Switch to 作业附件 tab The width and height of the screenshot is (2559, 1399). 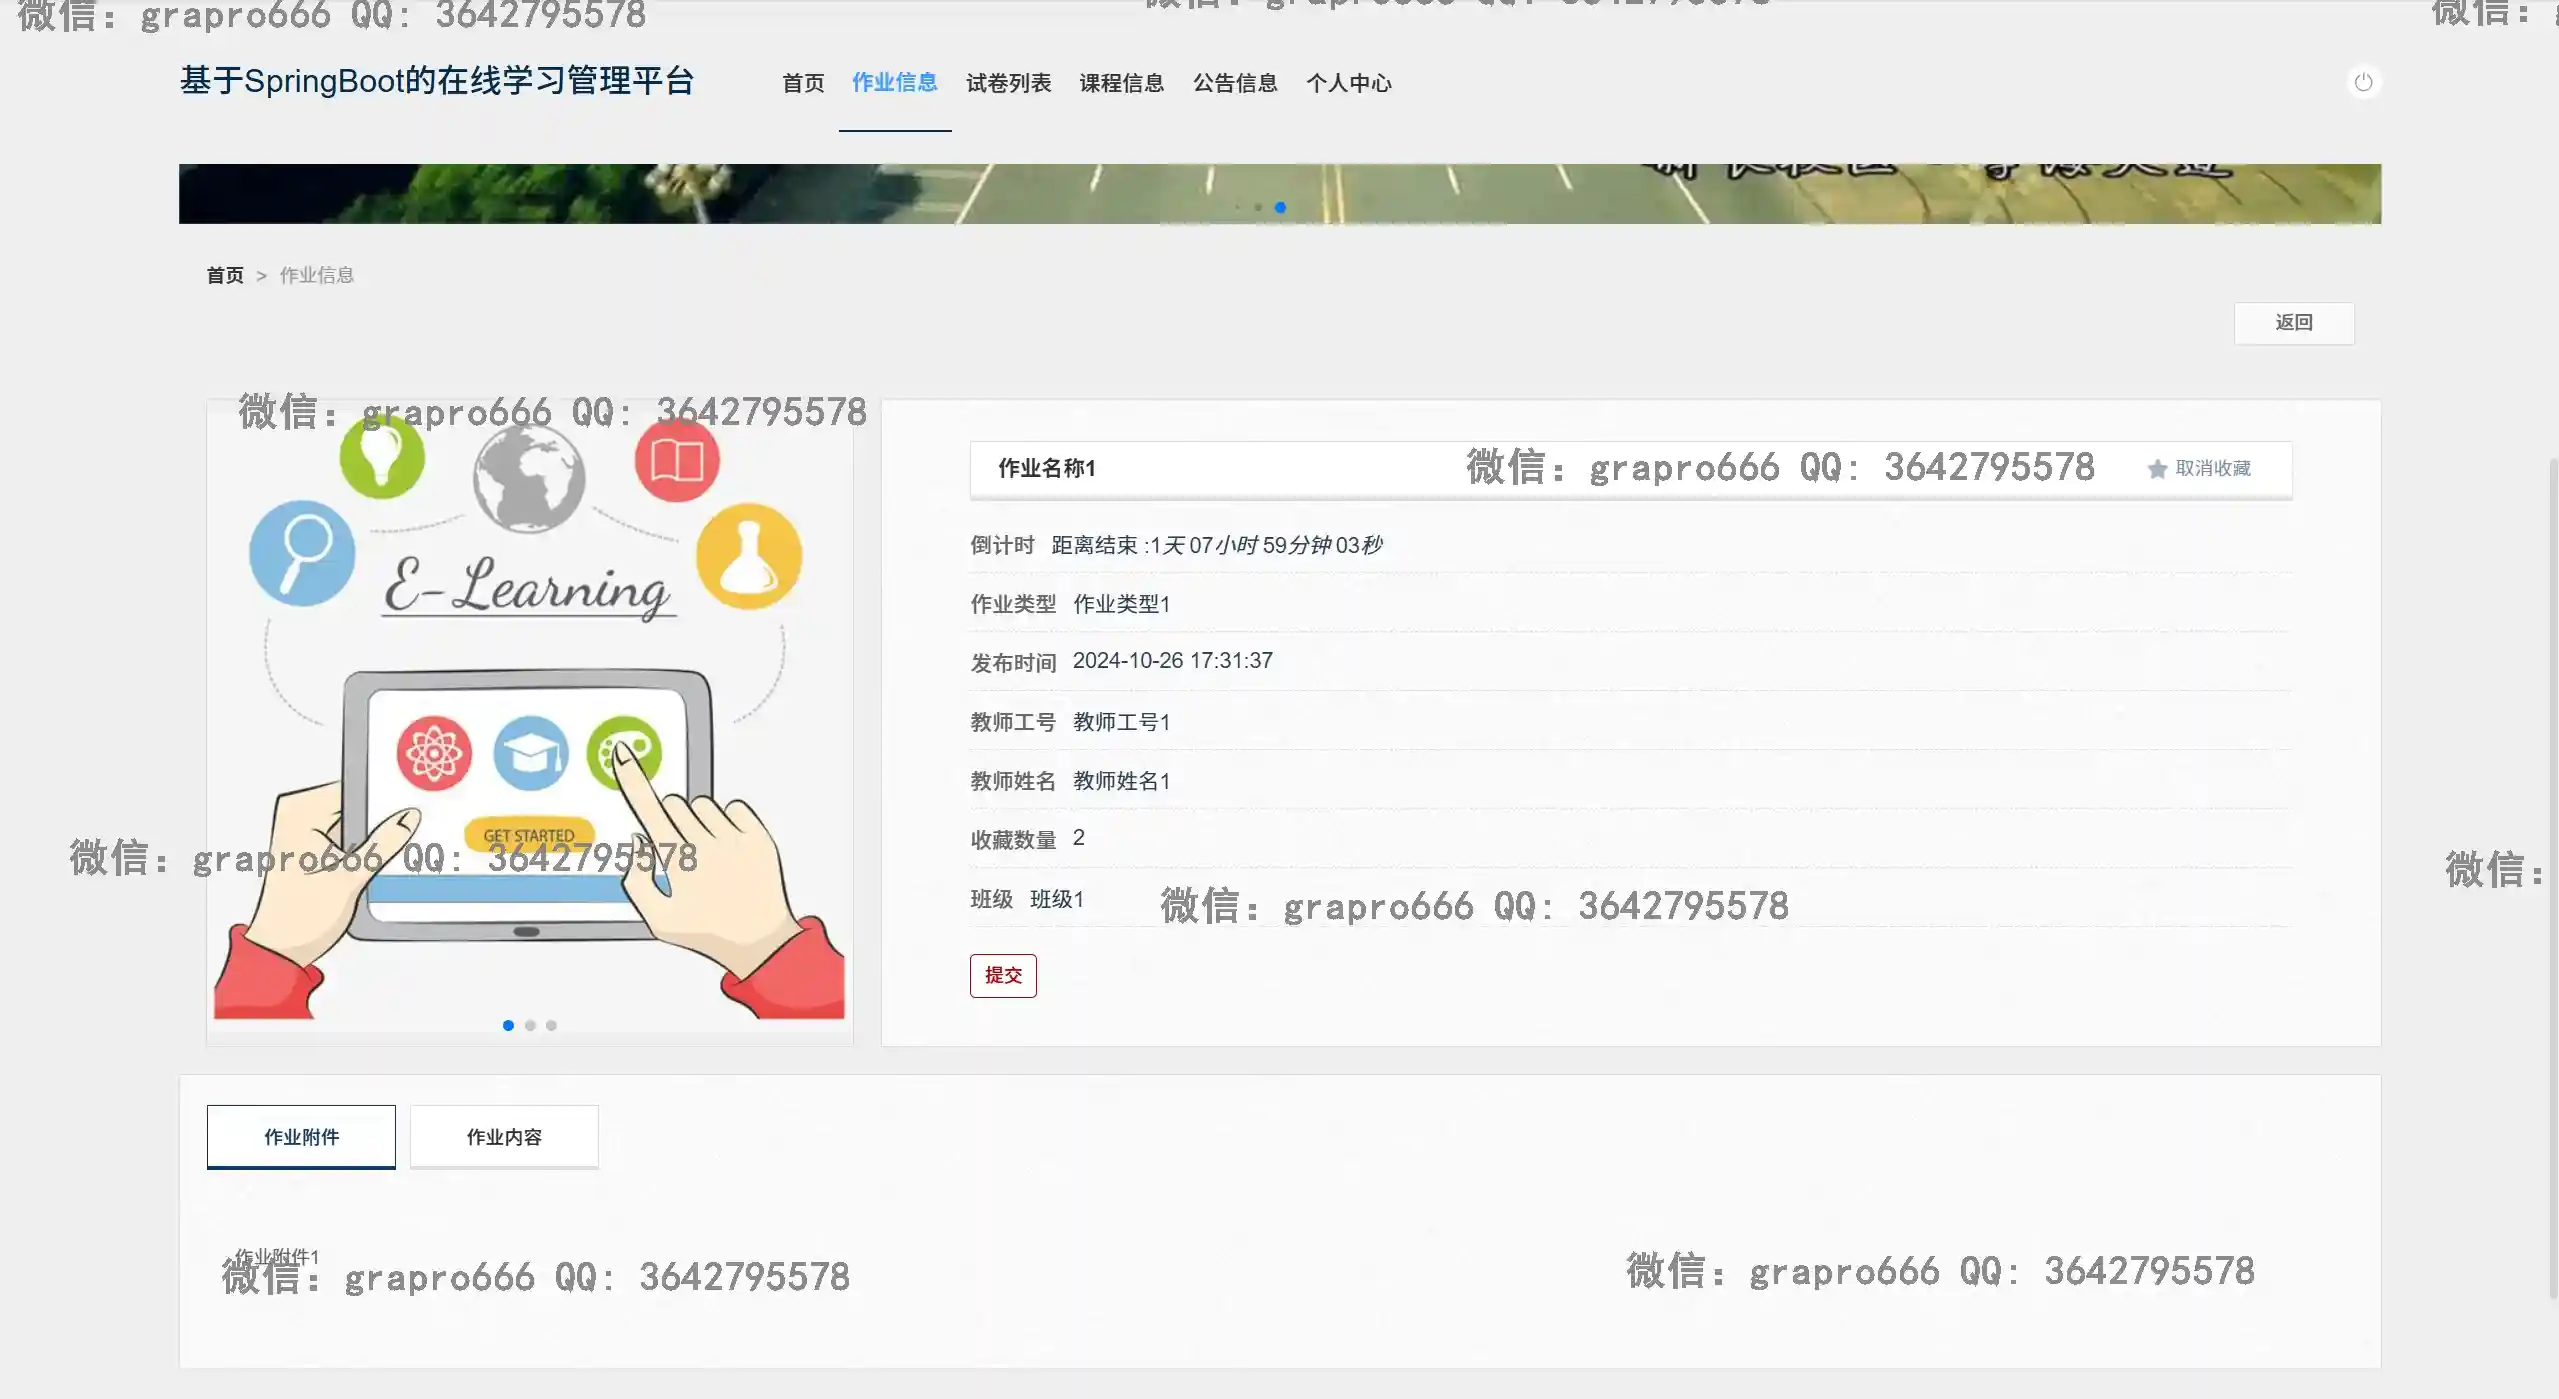coord(301,1137)
